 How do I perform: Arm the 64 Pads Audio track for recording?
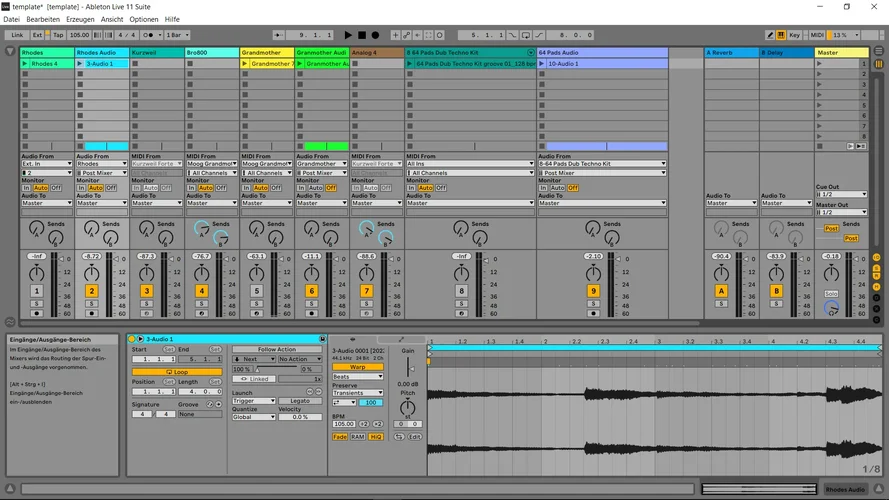click(593, 314)
